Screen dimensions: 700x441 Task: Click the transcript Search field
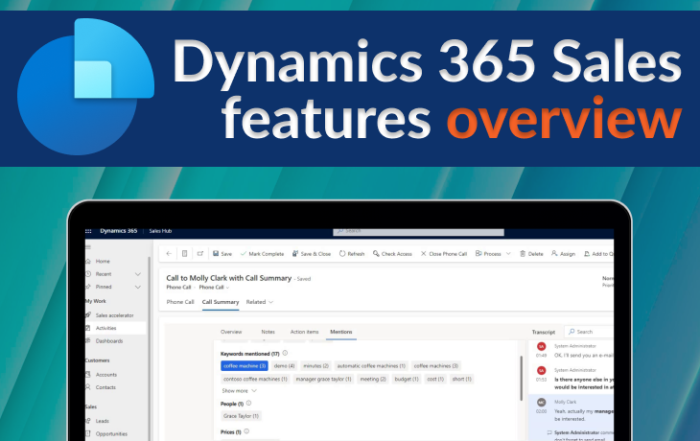(589, 332)
